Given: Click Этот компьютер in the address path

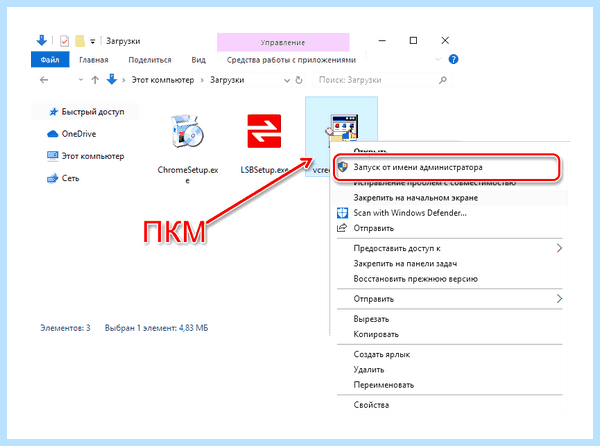Looking at the screenshot, I should coord(163,80).
